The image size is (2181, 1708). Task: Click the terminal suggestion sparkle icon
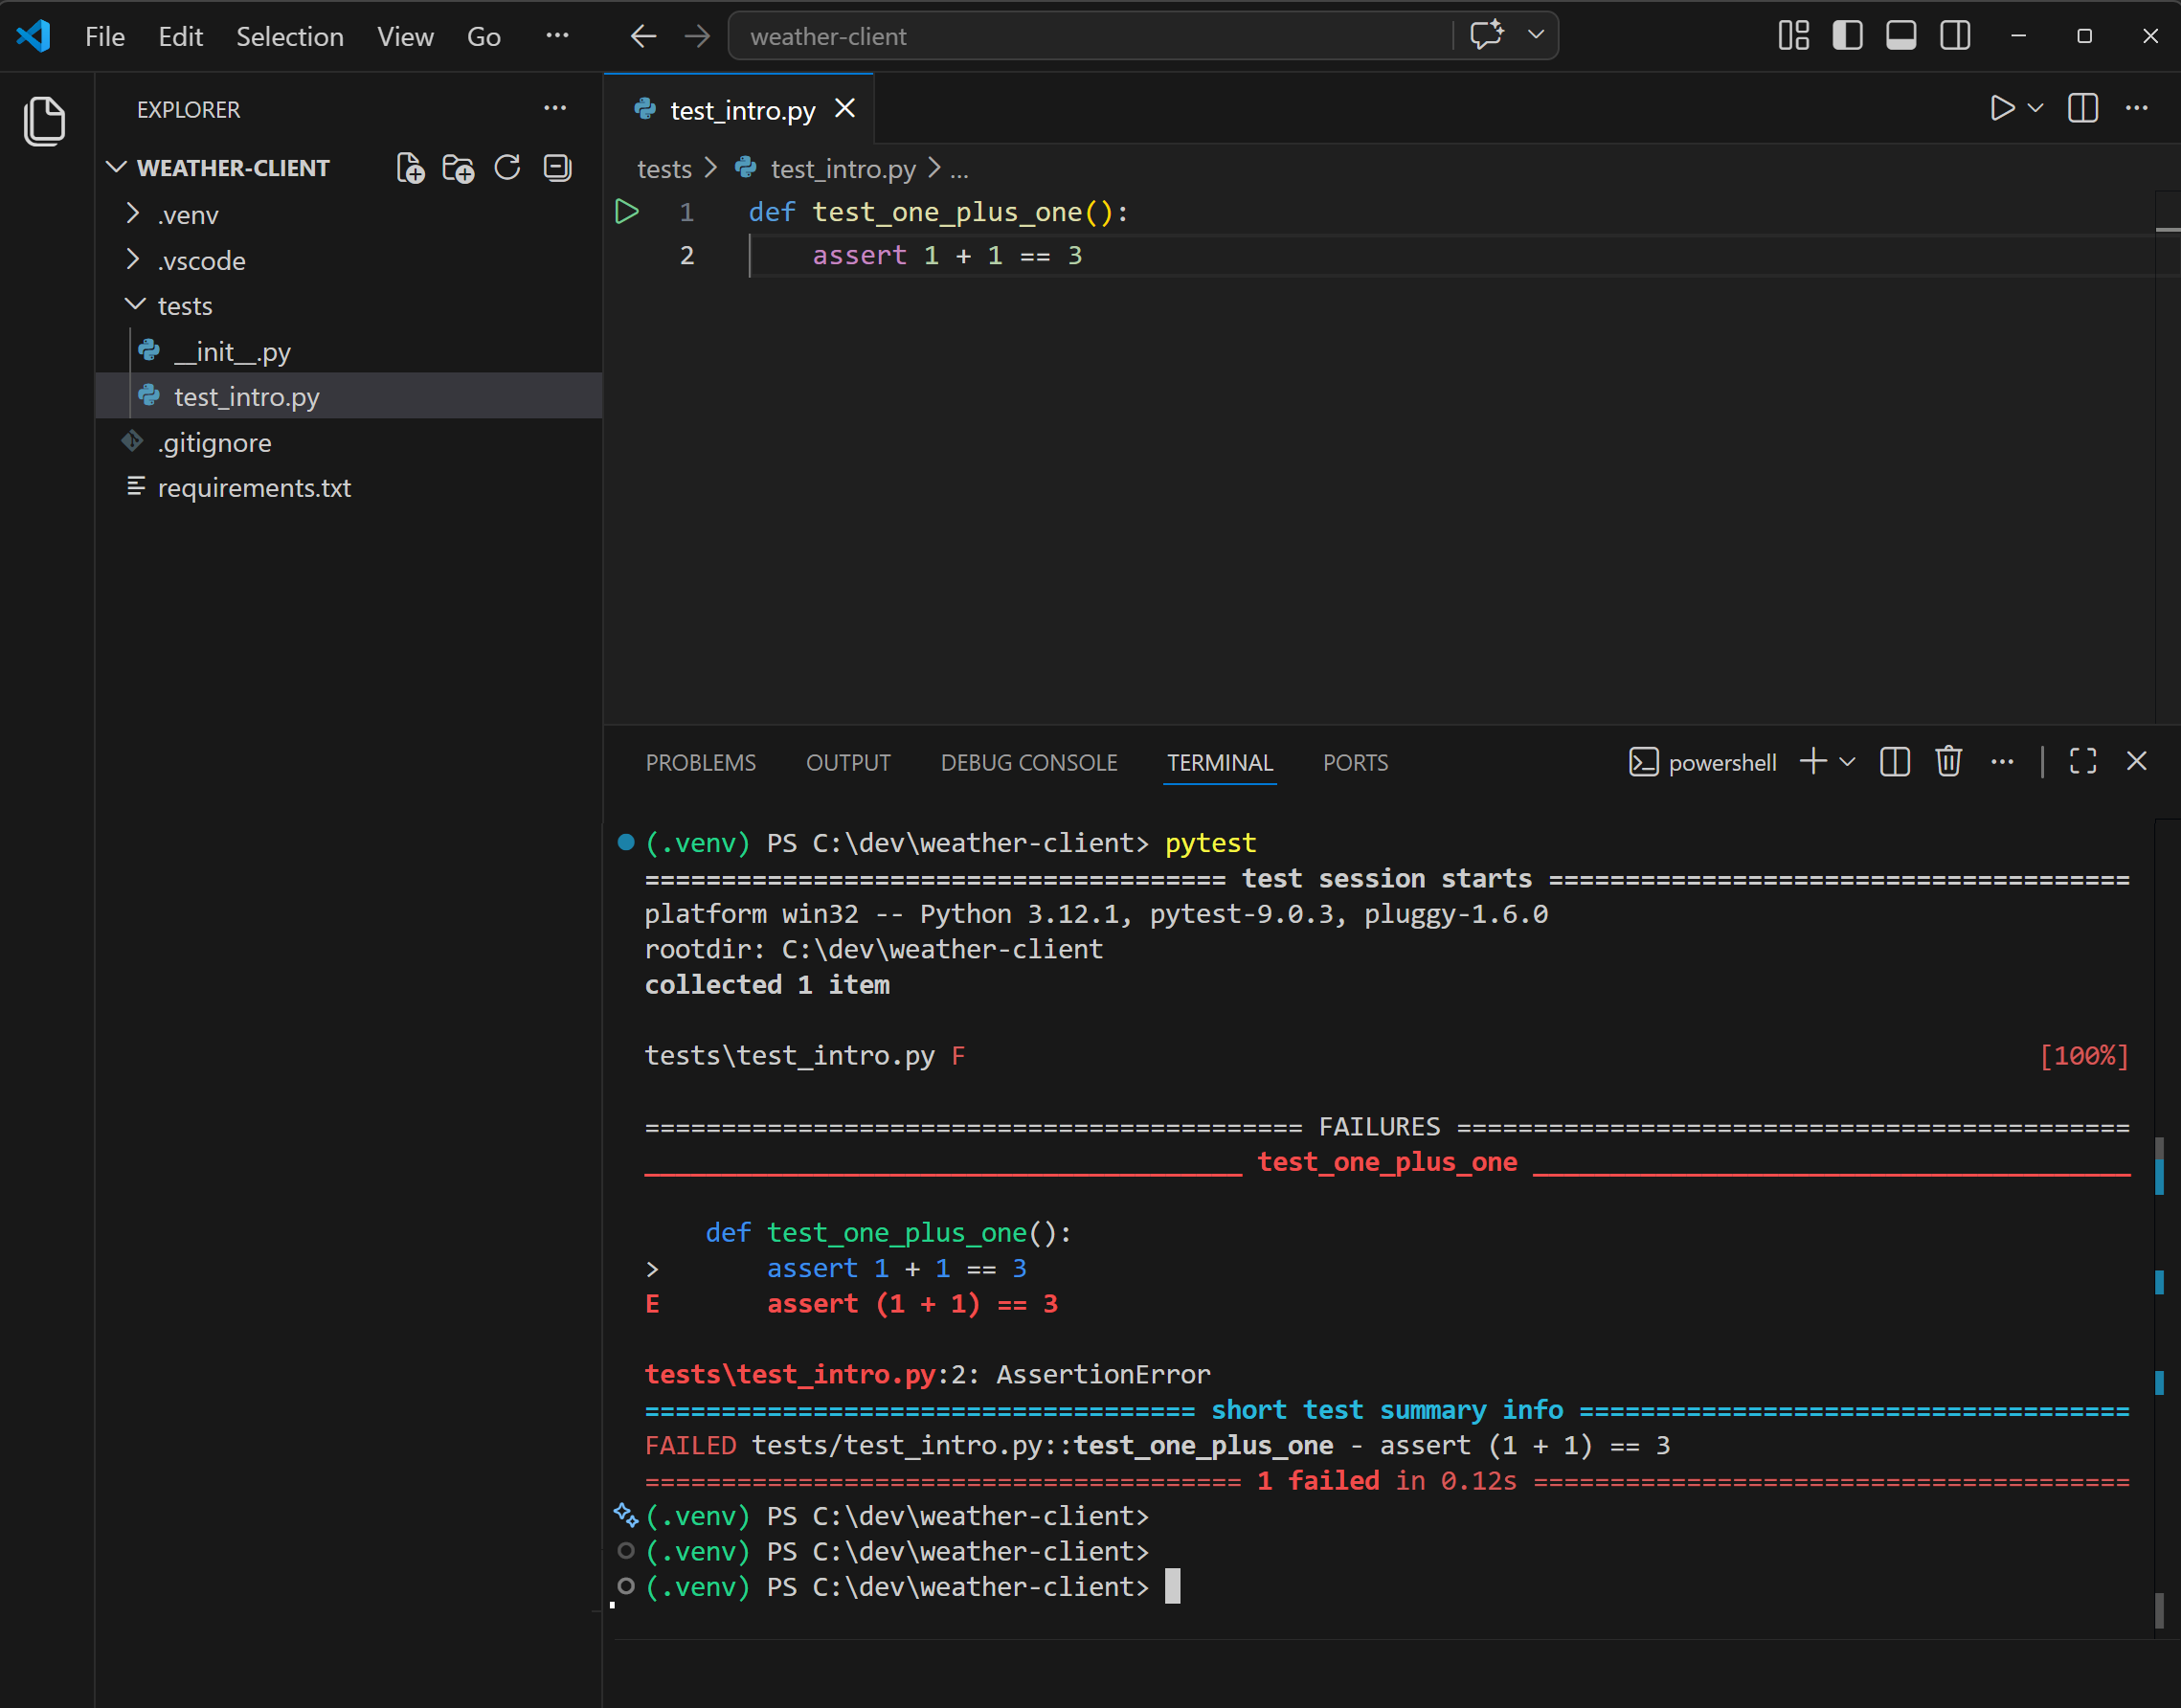pos(626,1516)
